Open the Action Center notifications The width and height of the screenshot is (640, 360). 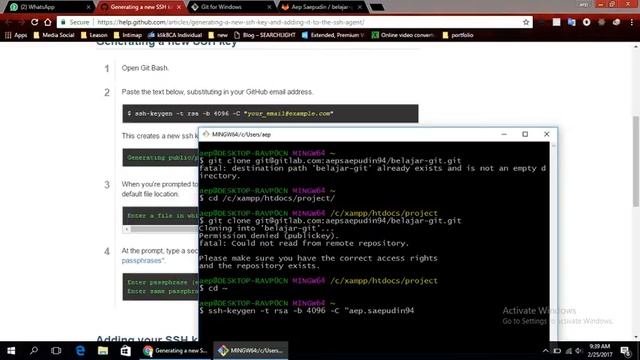point(625,351)
